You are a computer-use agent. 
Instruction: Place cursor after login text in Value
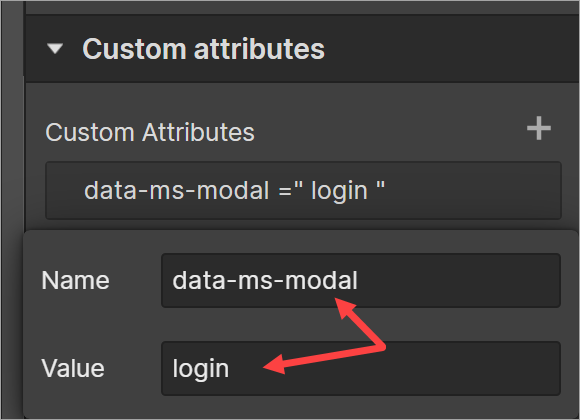[x=230, y=369]
